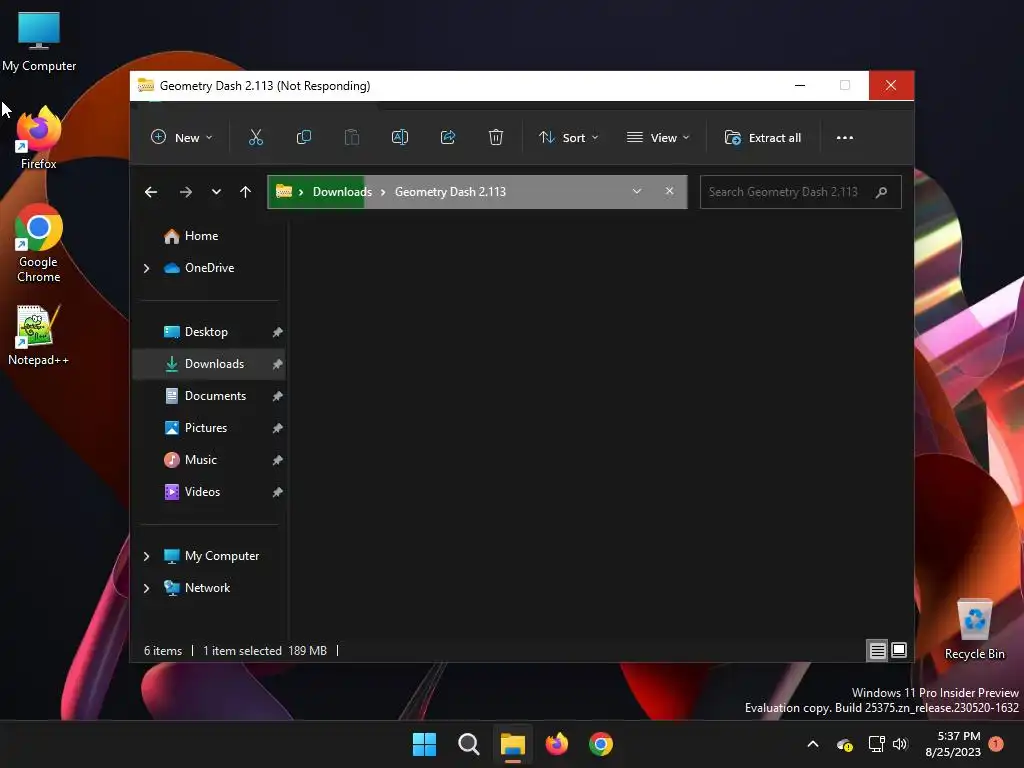The image size is (1024, 768).
Task: Click the pin icon beside Documents
Action: [278, 396]
